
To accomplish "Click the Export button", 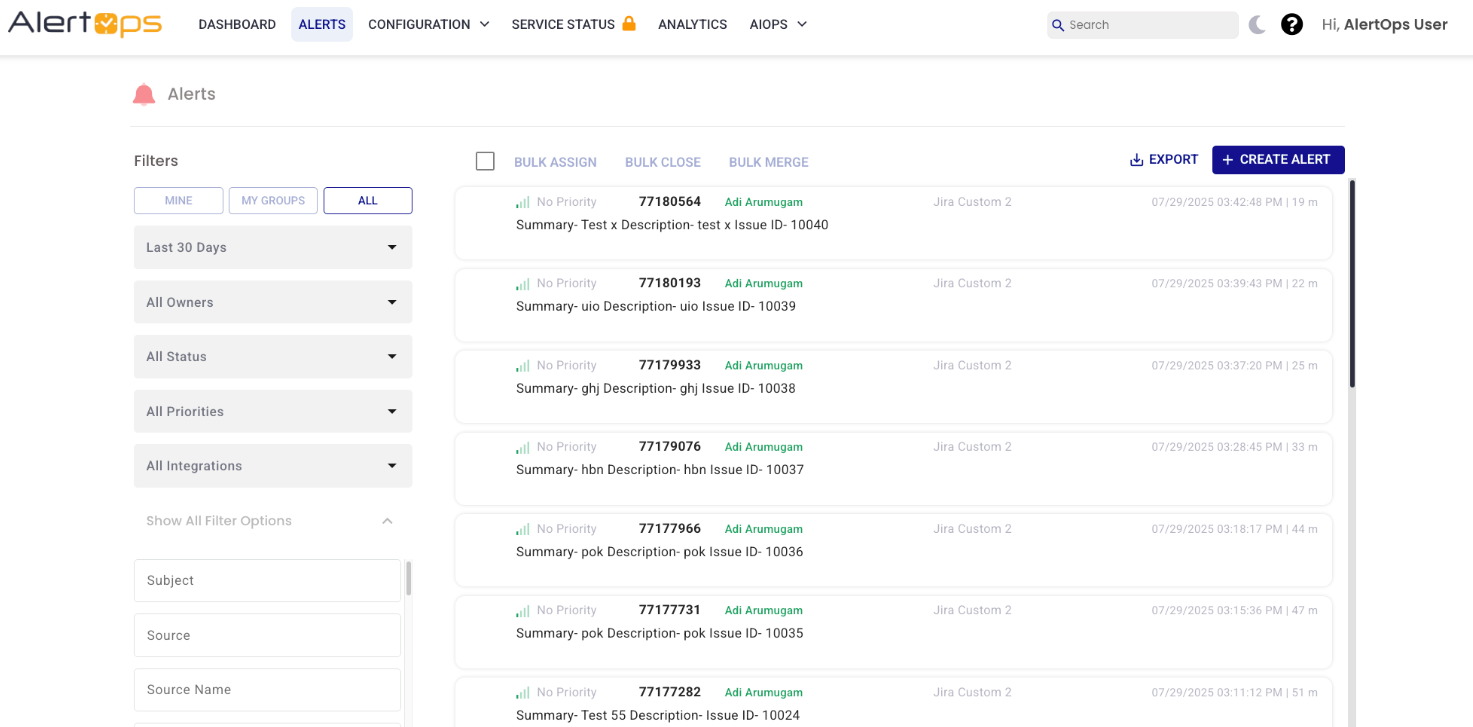I will 1164,160.
